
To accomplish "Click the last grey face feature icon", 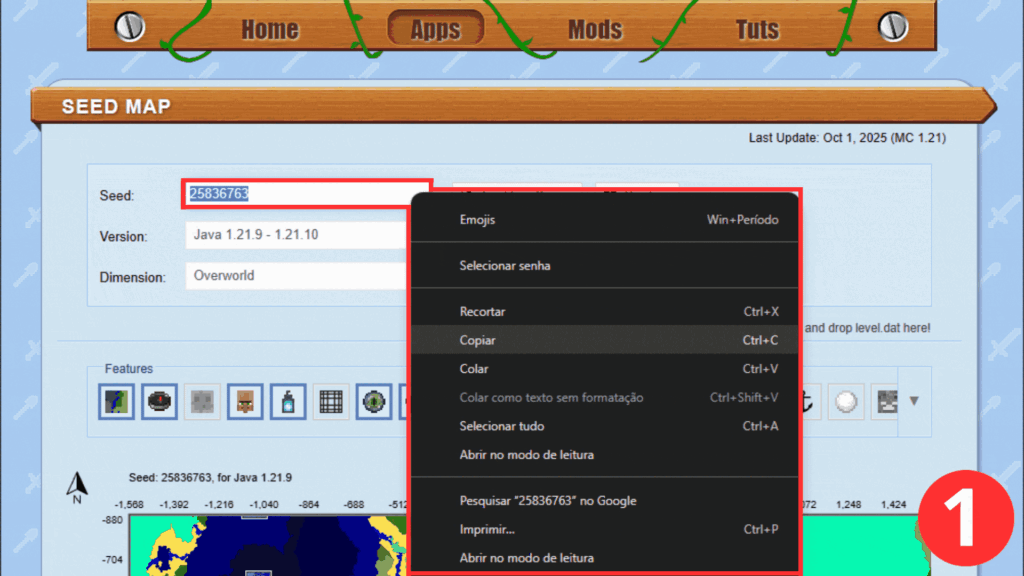I will tap(884, 402).
